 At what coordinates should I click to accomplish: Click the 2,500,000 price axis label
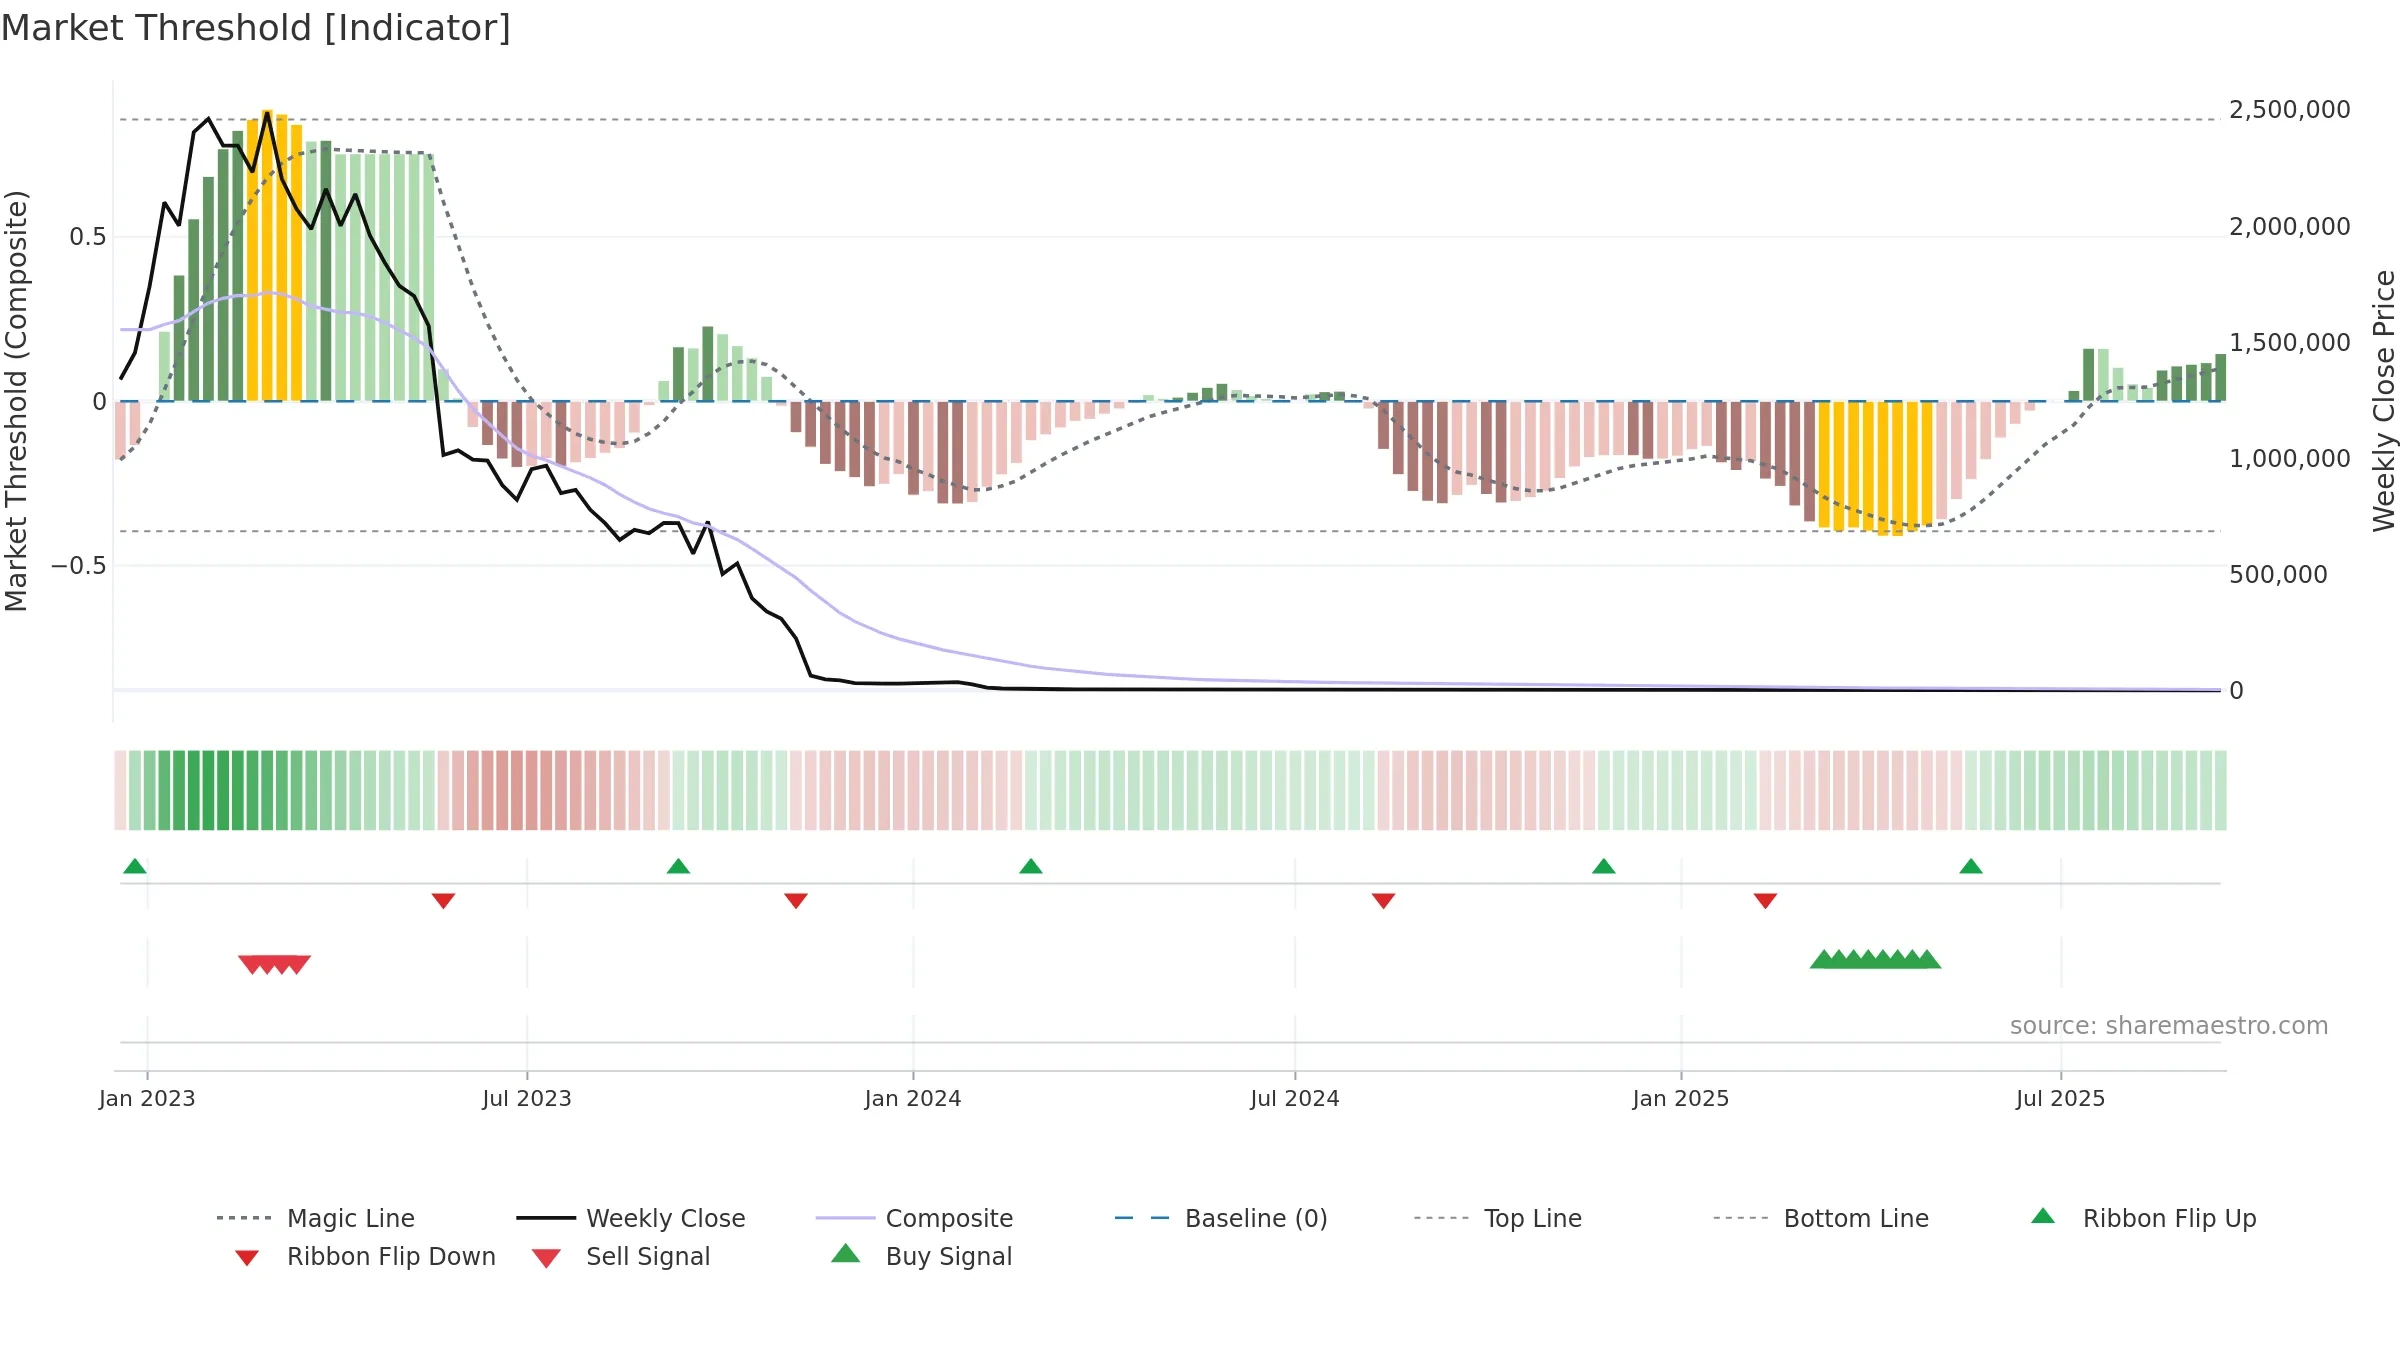[x=2290, y=110]
